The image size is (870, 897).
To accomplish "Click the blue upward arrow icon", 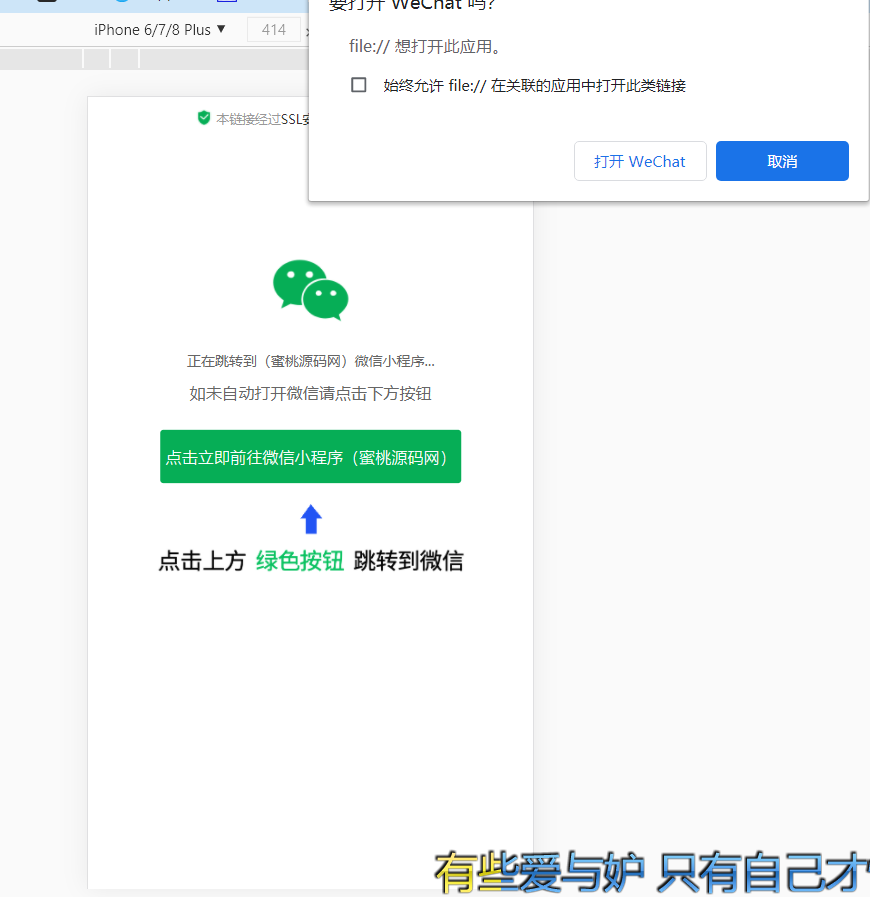I will pos(310,517).
